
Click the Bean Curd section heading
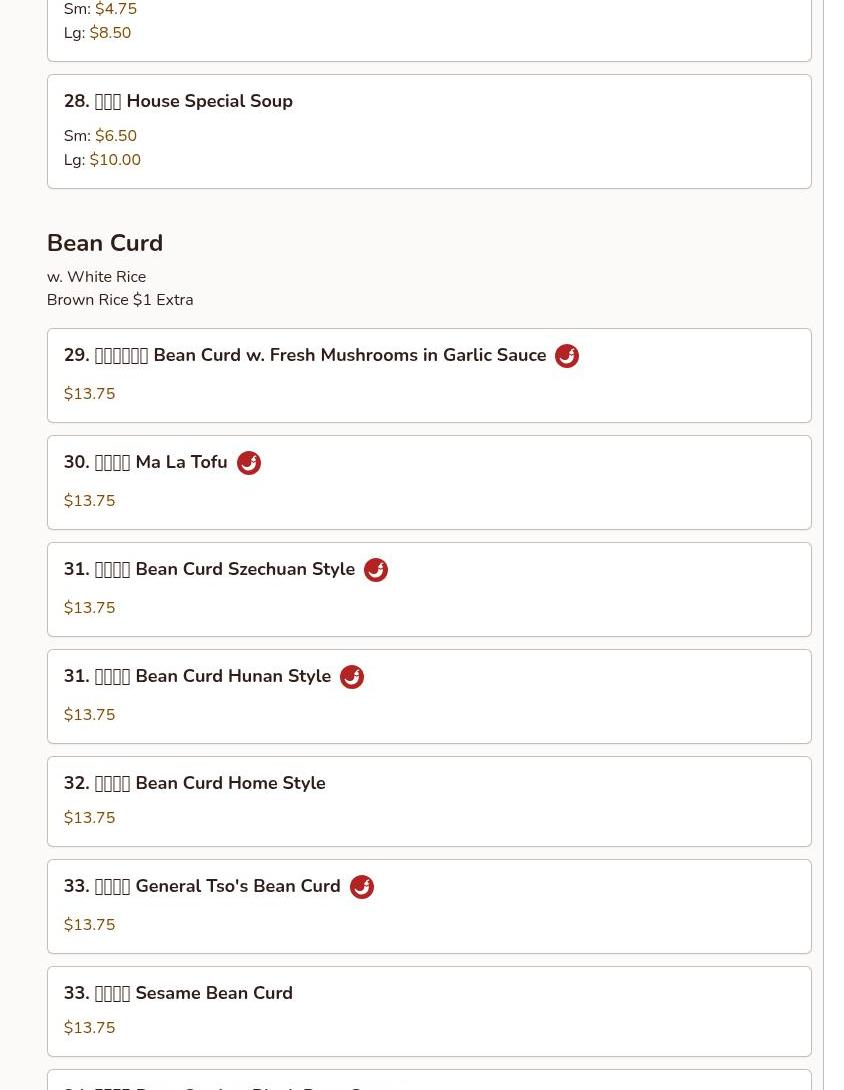105,243
